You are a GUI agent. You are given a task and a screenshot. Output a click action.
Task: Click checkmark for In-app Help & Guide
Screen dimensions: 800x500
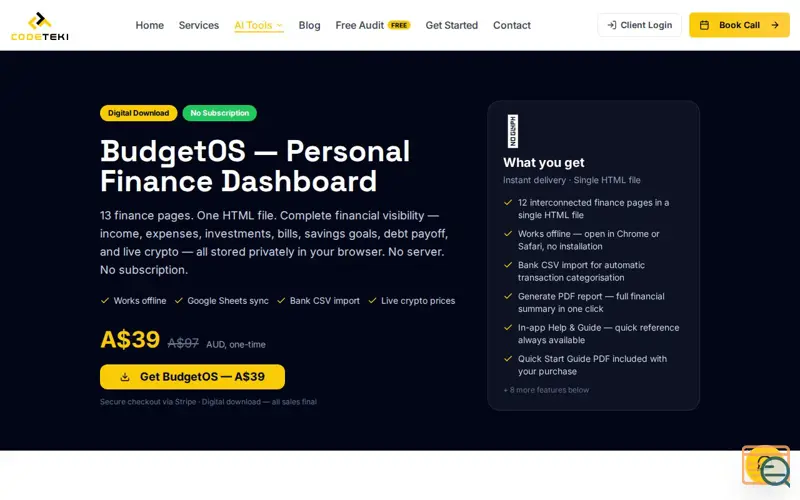pos(508,328)
